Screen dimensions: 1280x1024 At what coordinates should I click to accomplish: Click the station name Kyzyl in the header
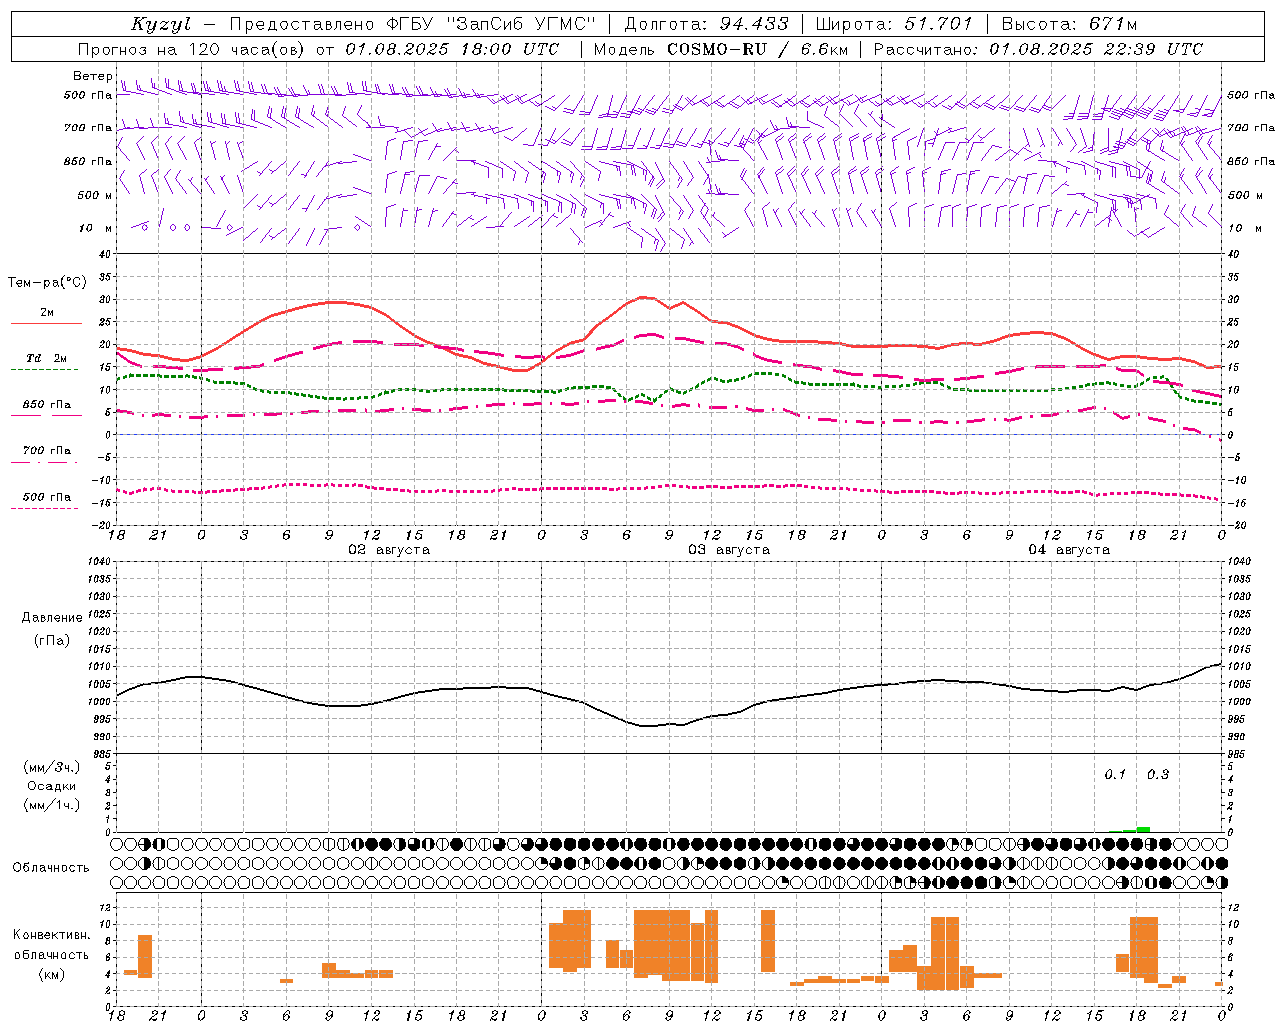tap(161, 24)
